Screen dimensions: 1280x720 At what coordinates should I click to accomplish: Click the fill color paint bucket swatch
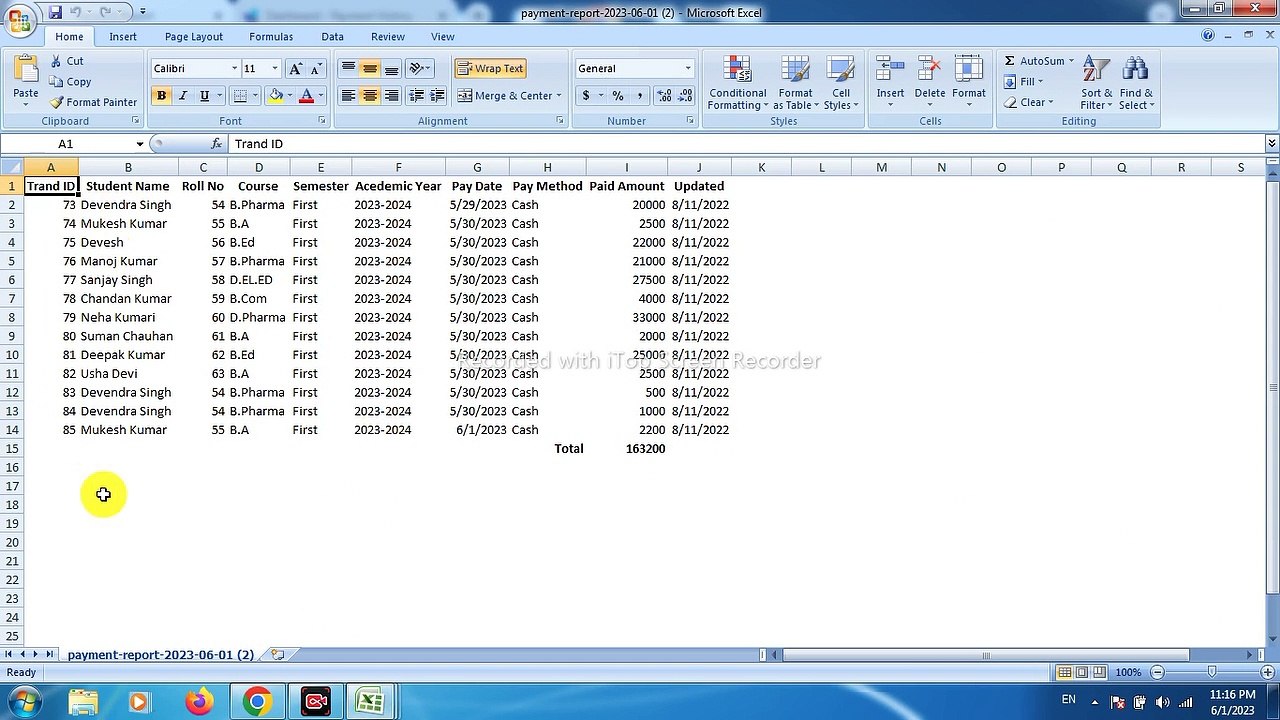tap(275, 96)
